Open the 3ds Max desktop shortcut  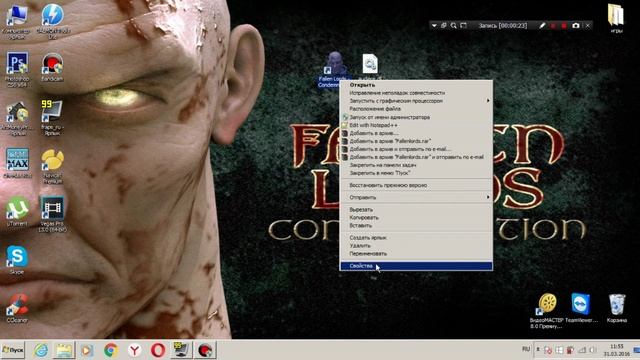coord(17,163)
